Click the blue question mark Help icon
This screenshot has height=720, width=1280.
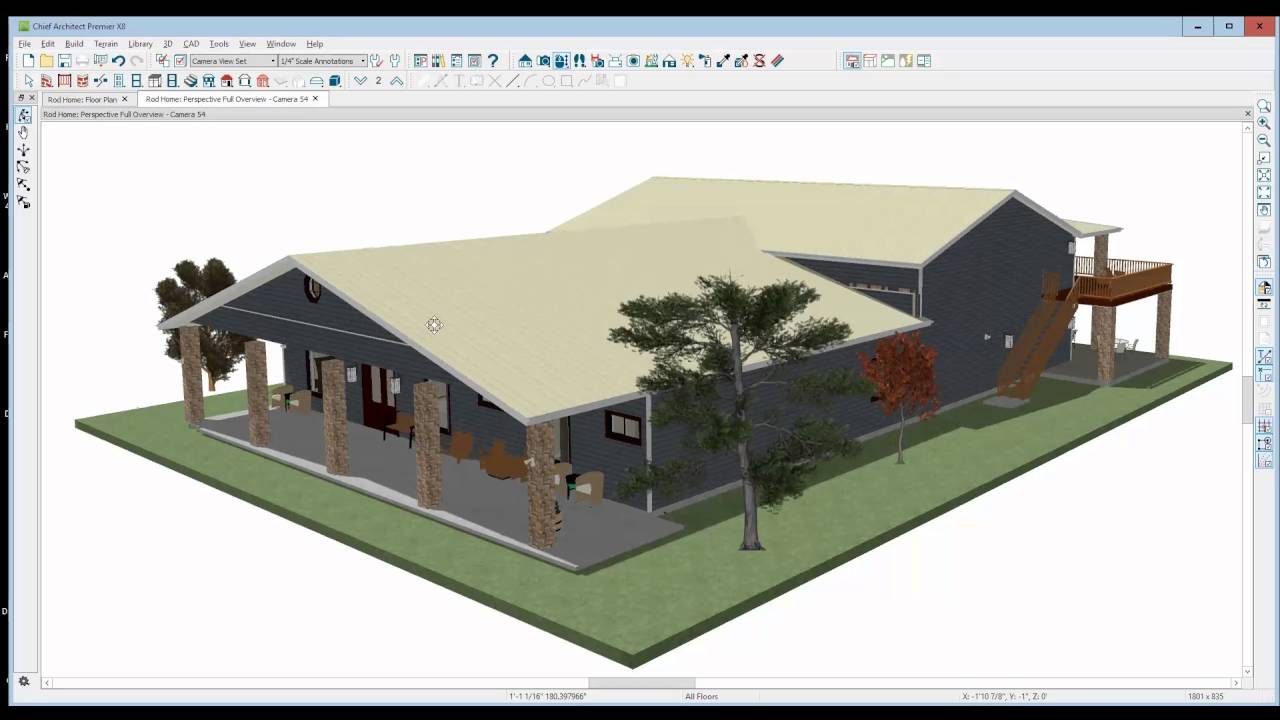tap(493, 61)
